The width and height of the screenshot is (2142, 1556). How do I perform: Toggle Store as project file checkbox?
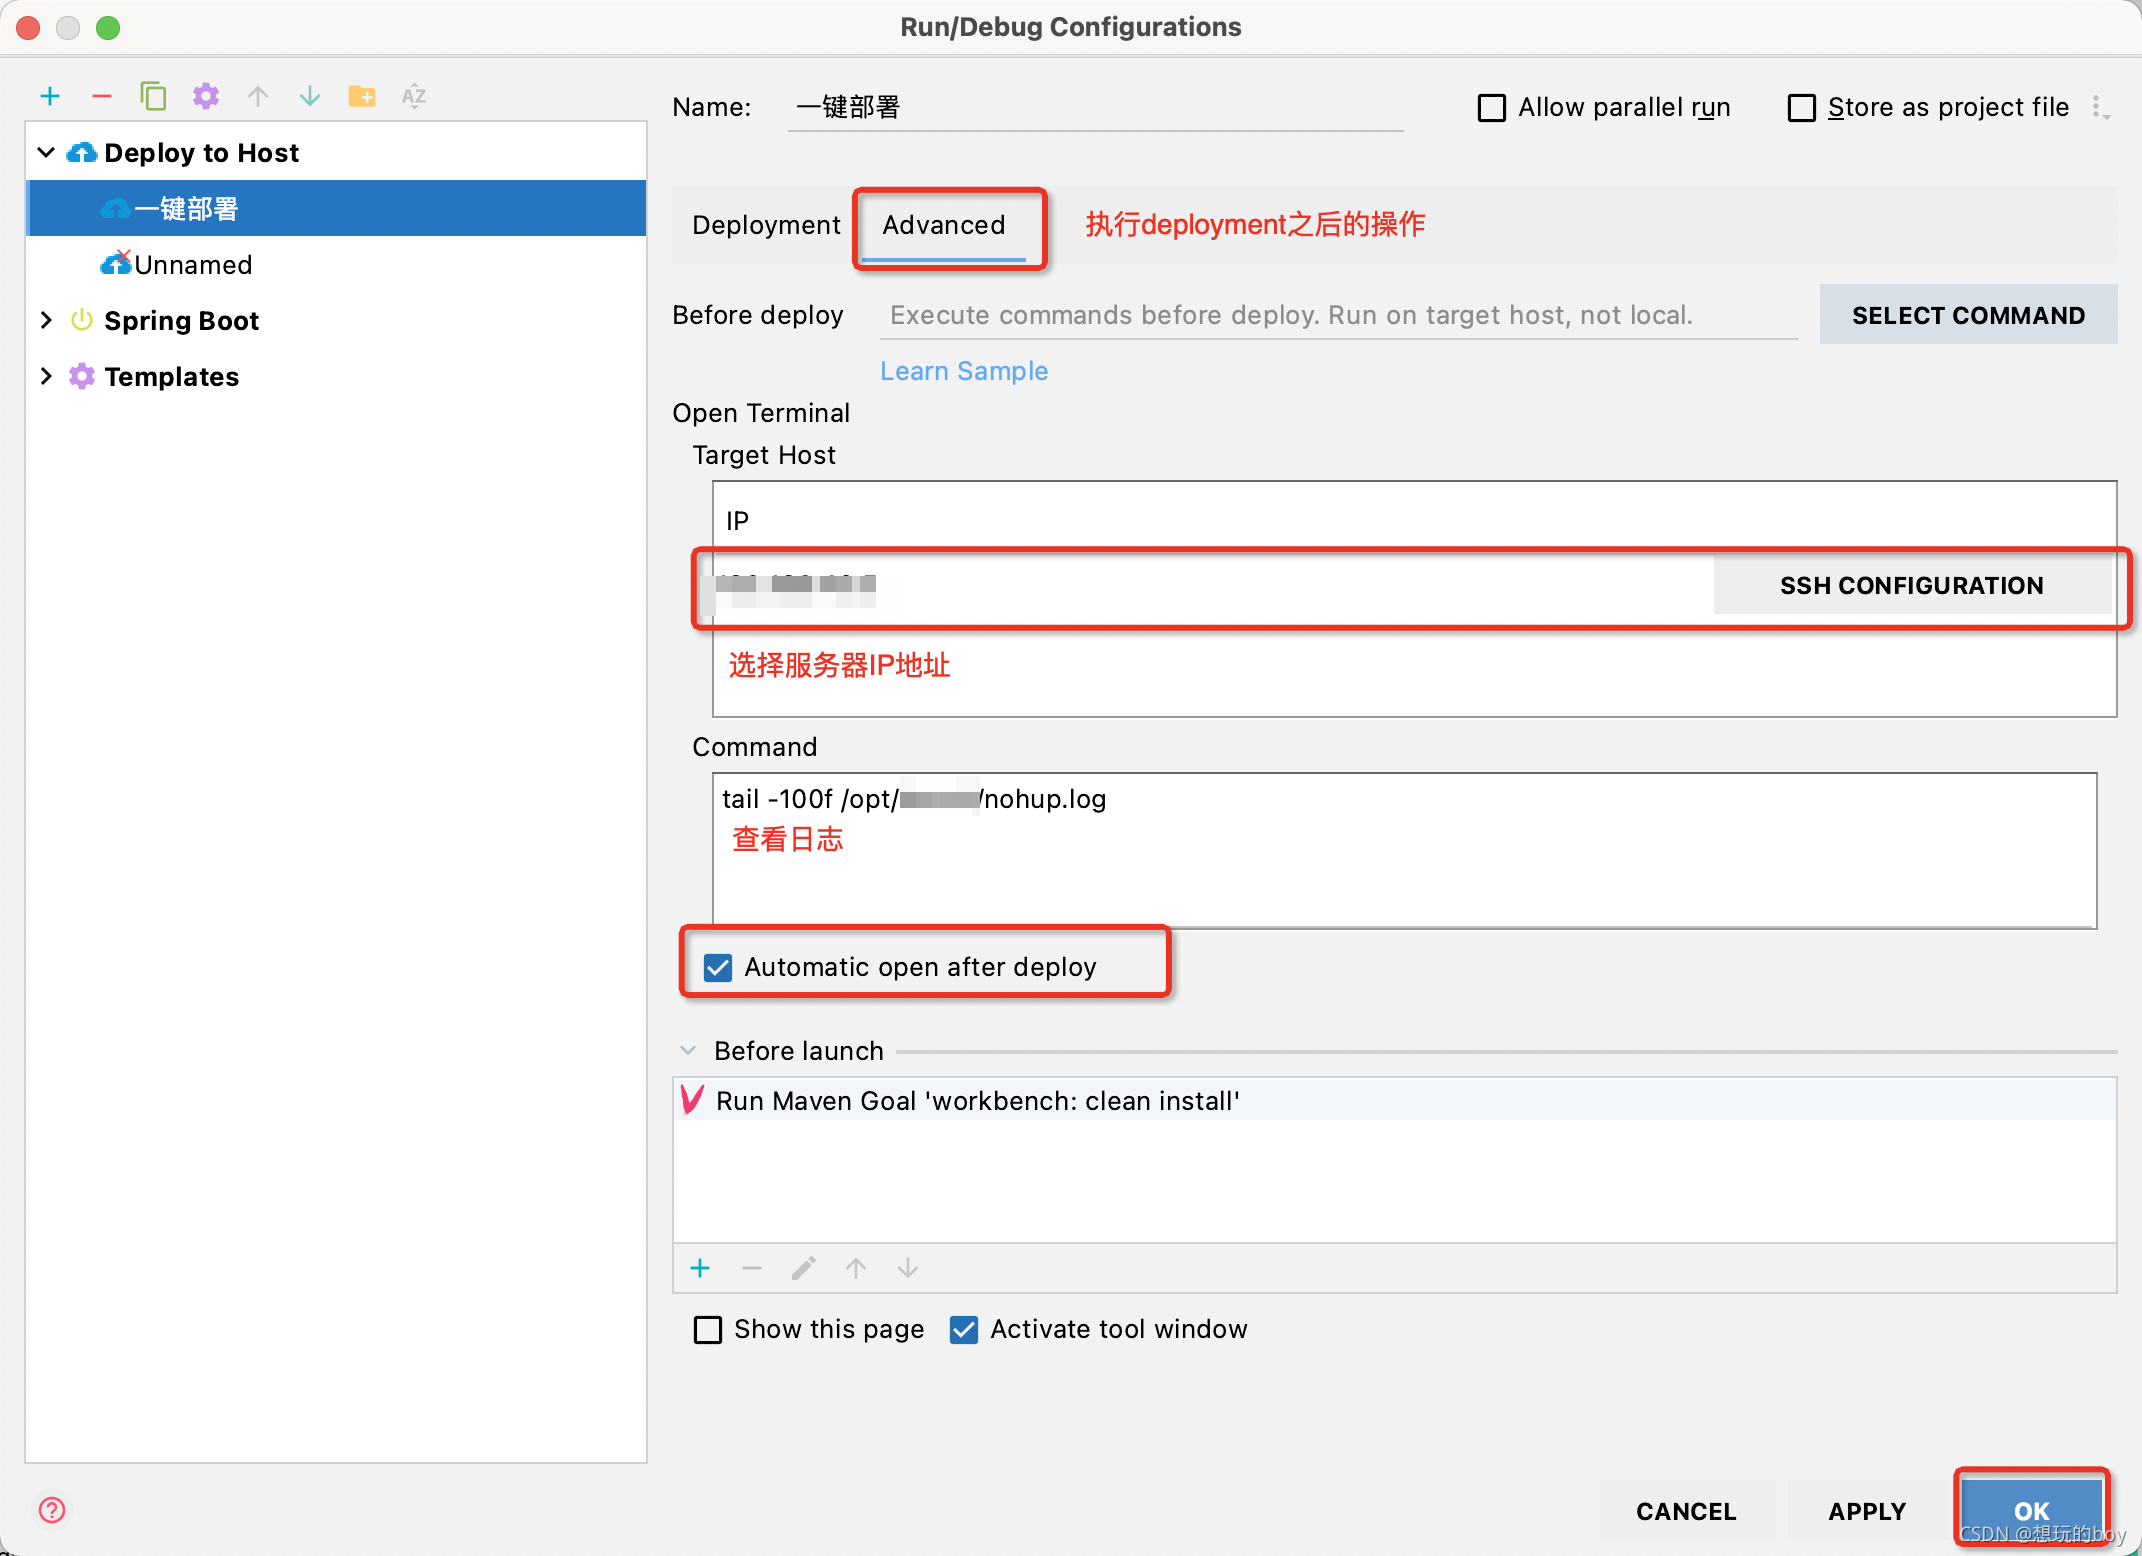[1802, 108]
